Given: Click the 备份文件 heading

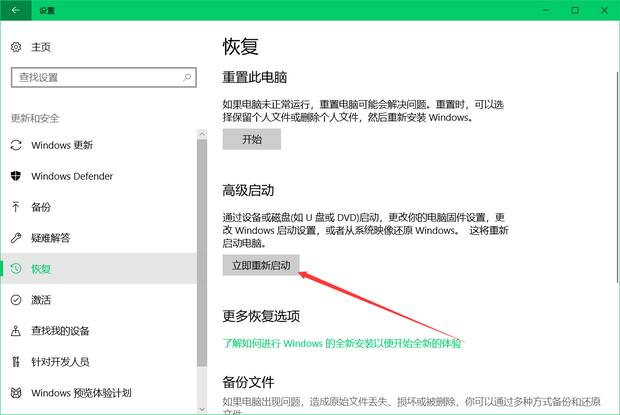Looking at the screenshot, I should 248,382.
